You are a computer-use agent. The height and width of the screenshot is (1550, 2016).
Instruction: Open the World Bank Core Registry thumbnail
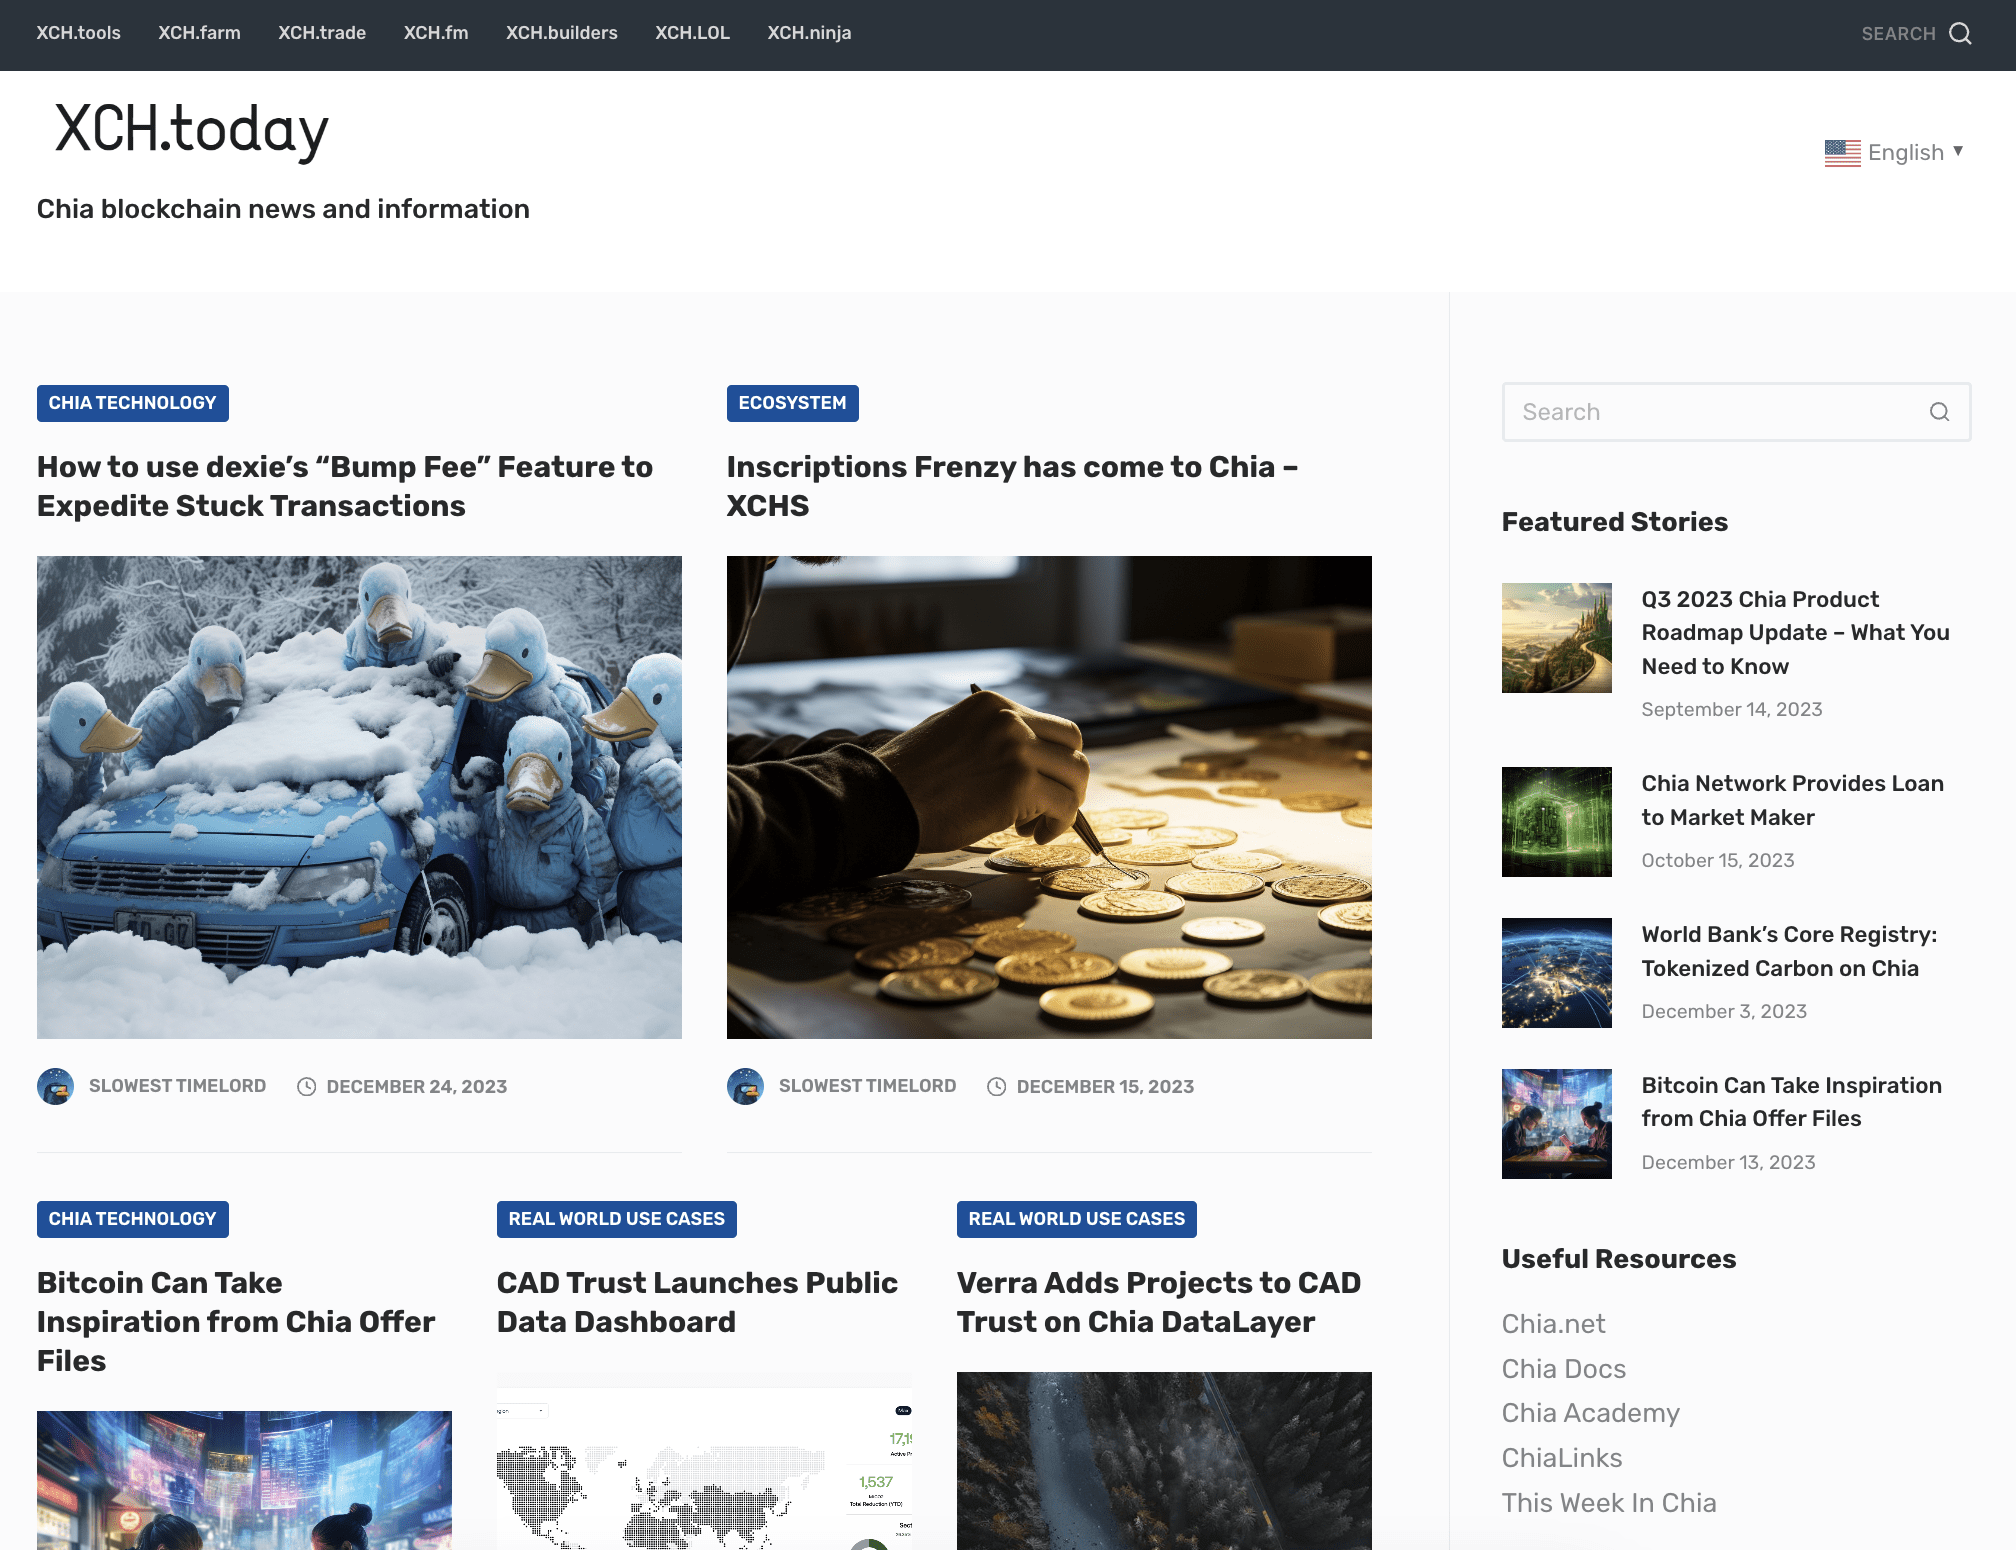(1556, 973)
